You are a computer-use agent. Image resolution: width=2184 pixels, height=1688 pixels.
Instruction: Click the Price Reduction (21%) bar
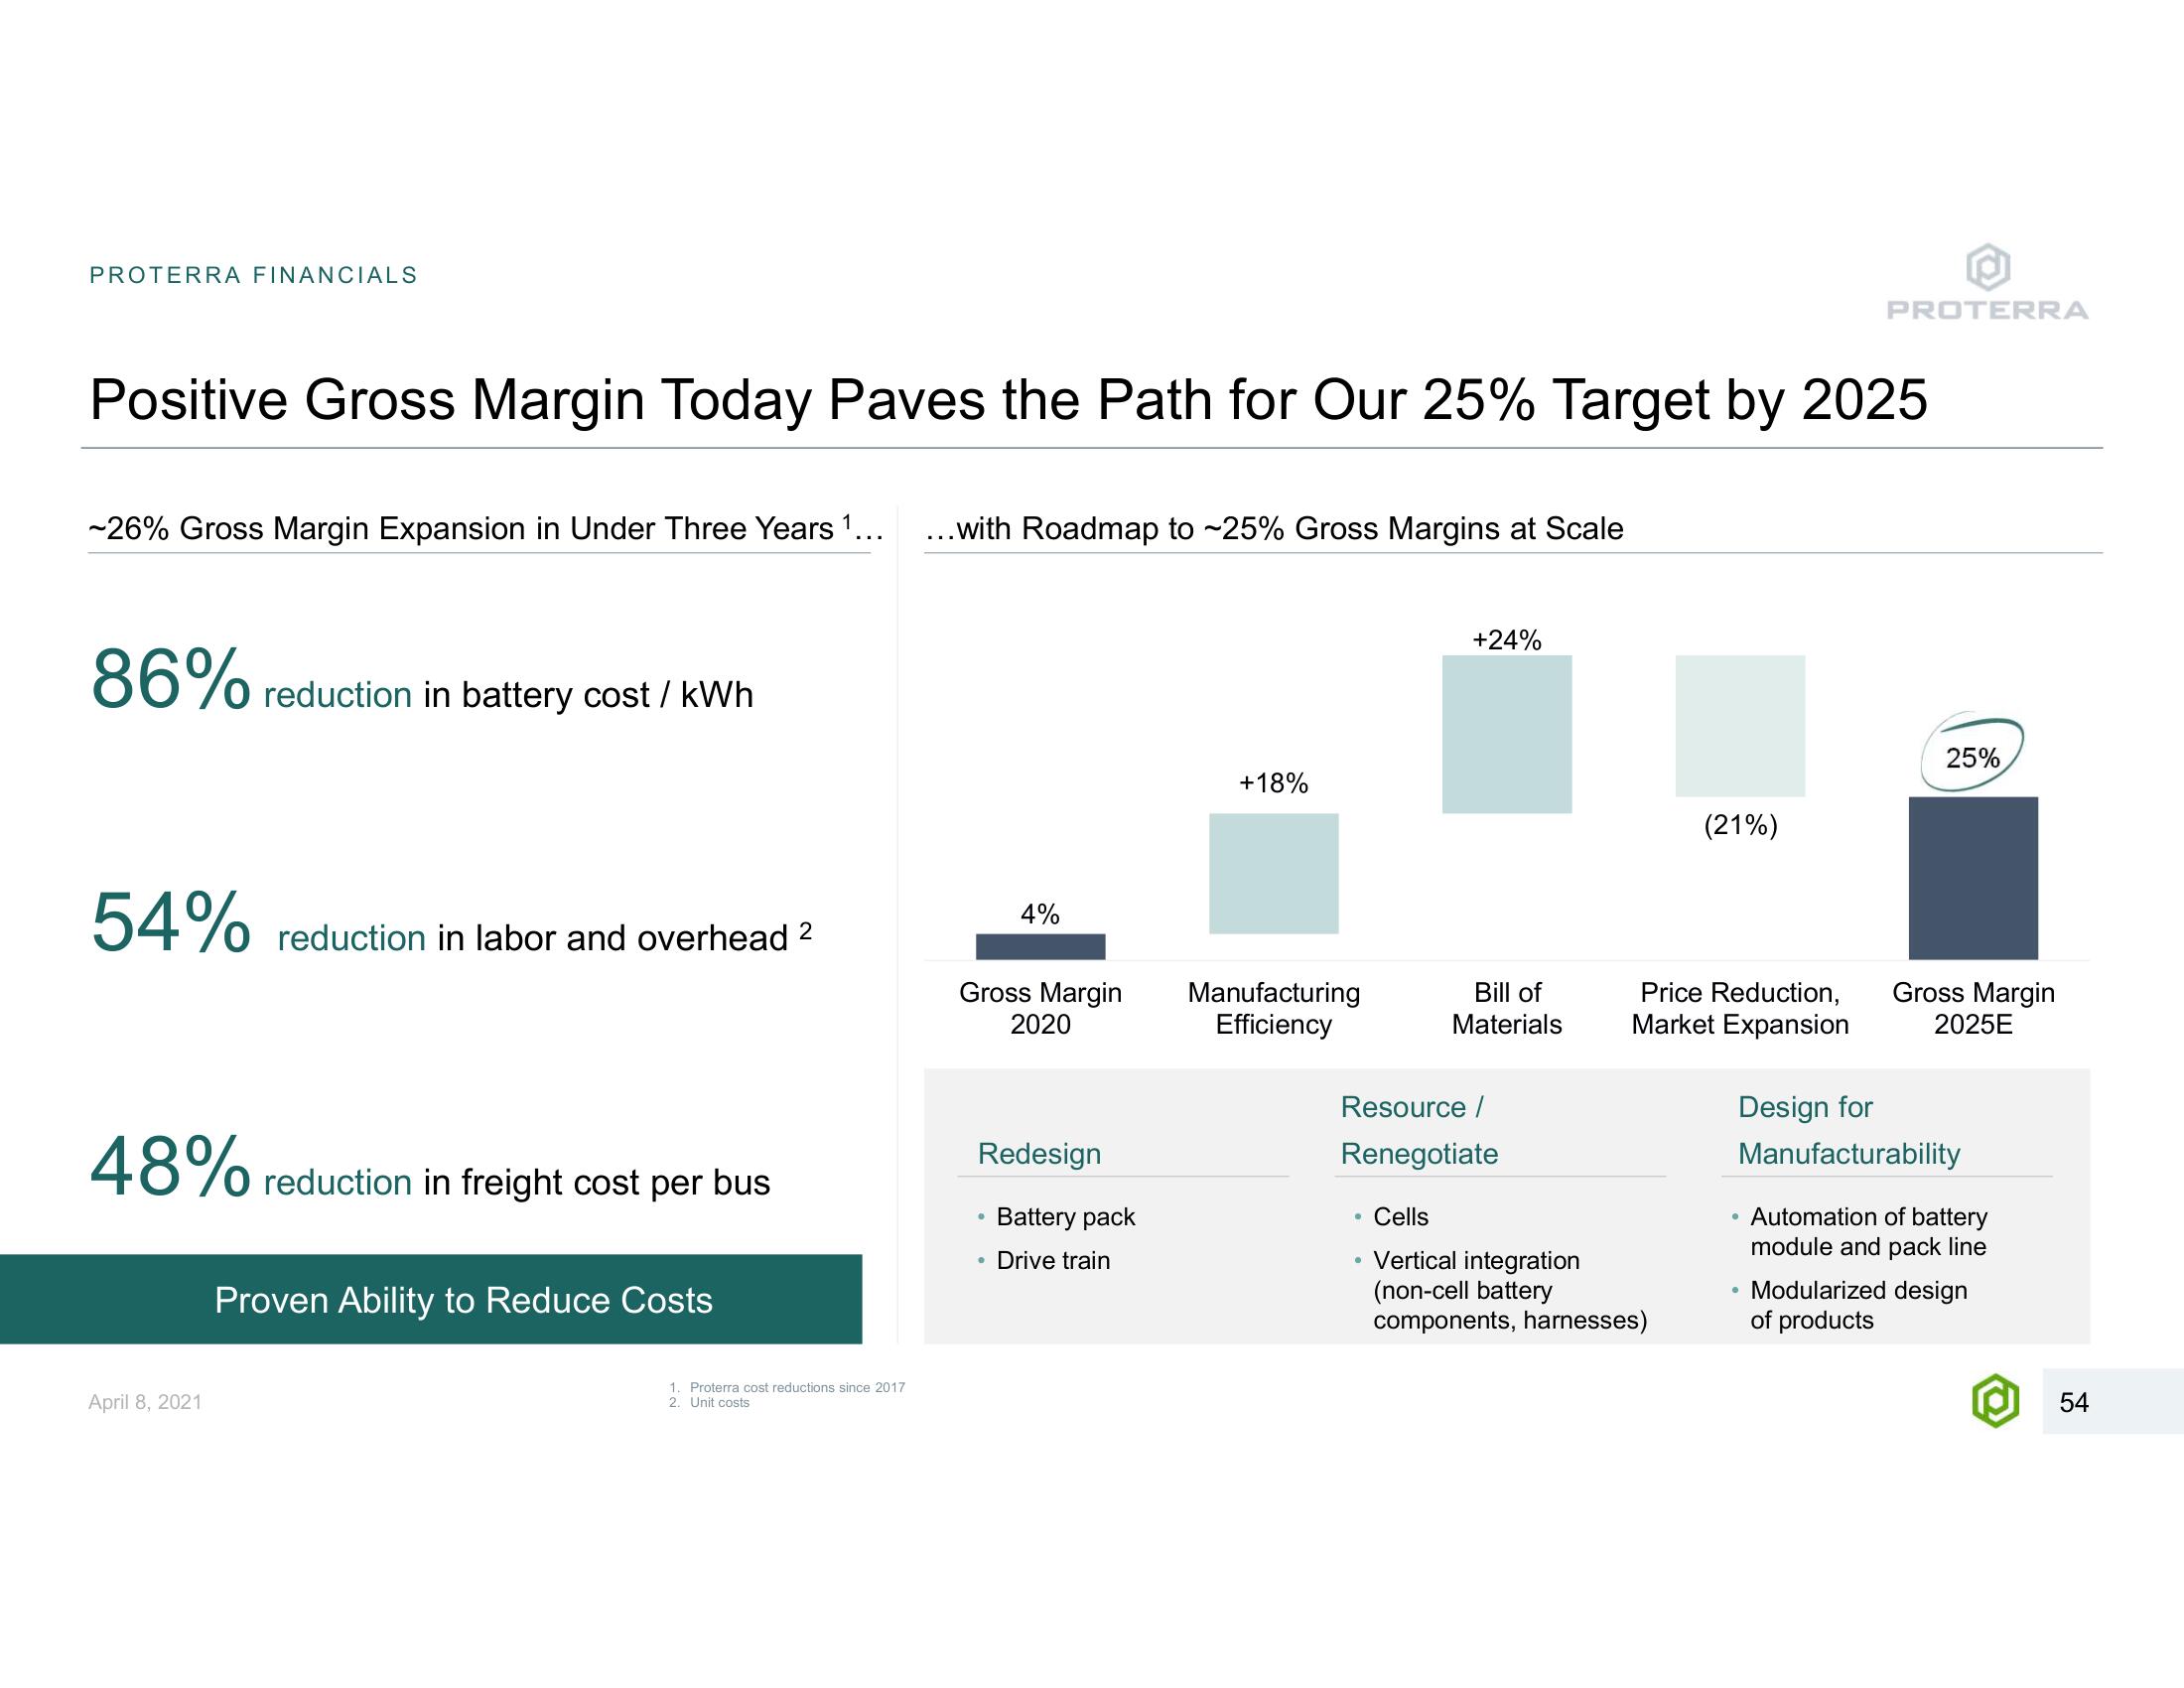coord(1740,726)
